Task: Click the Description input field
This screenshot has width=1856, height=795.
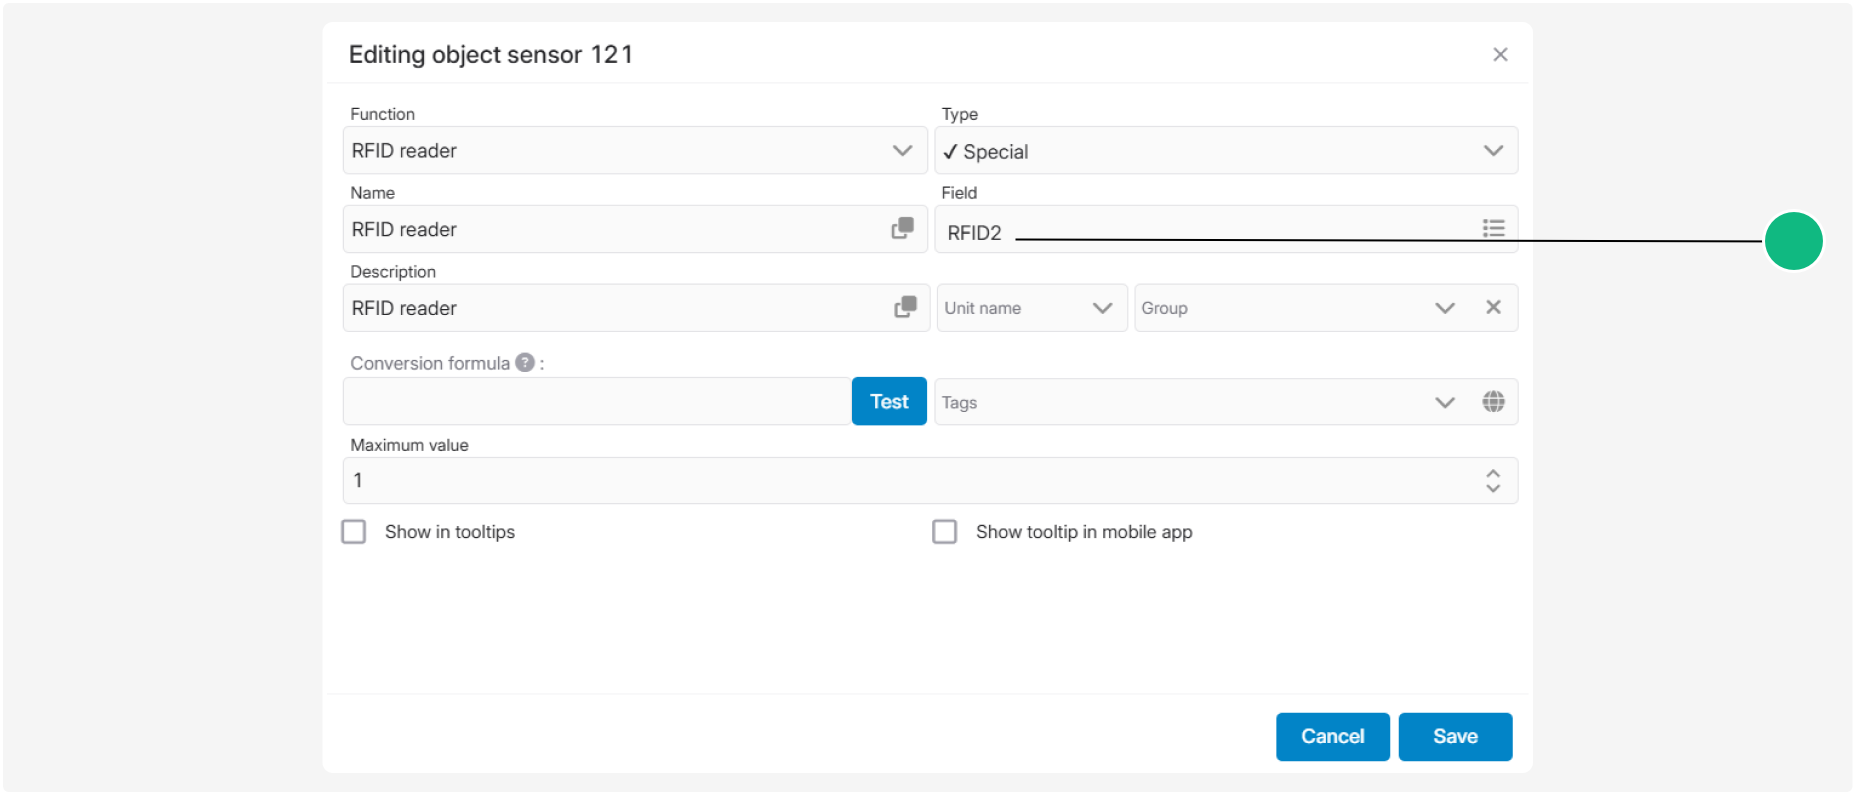Action: click(x=635, y=308)
